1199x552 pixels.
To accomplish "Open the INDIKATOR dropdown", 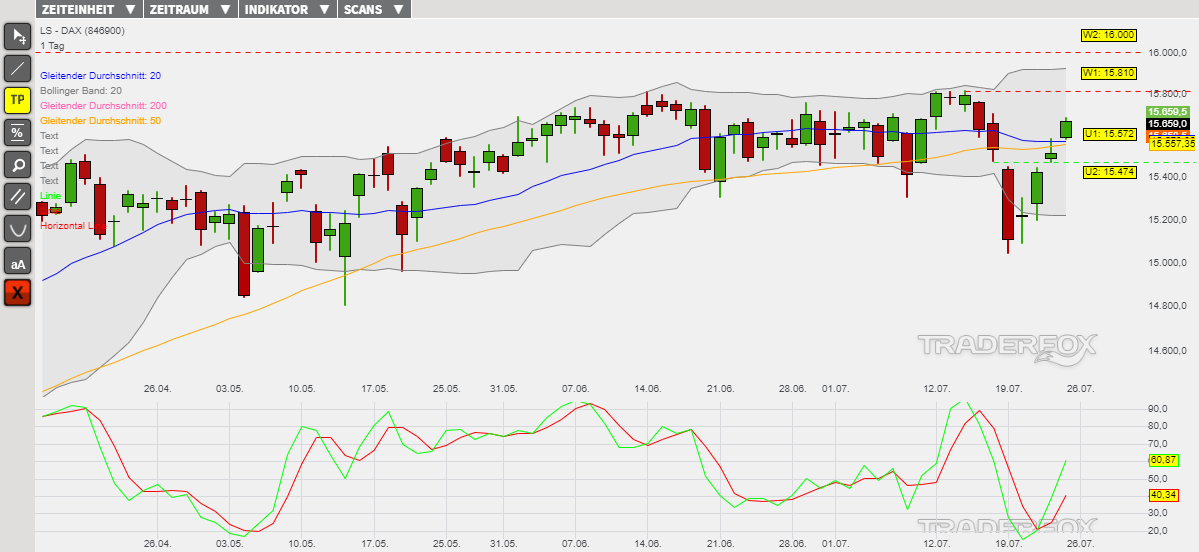I will click(x=287, y=9).
